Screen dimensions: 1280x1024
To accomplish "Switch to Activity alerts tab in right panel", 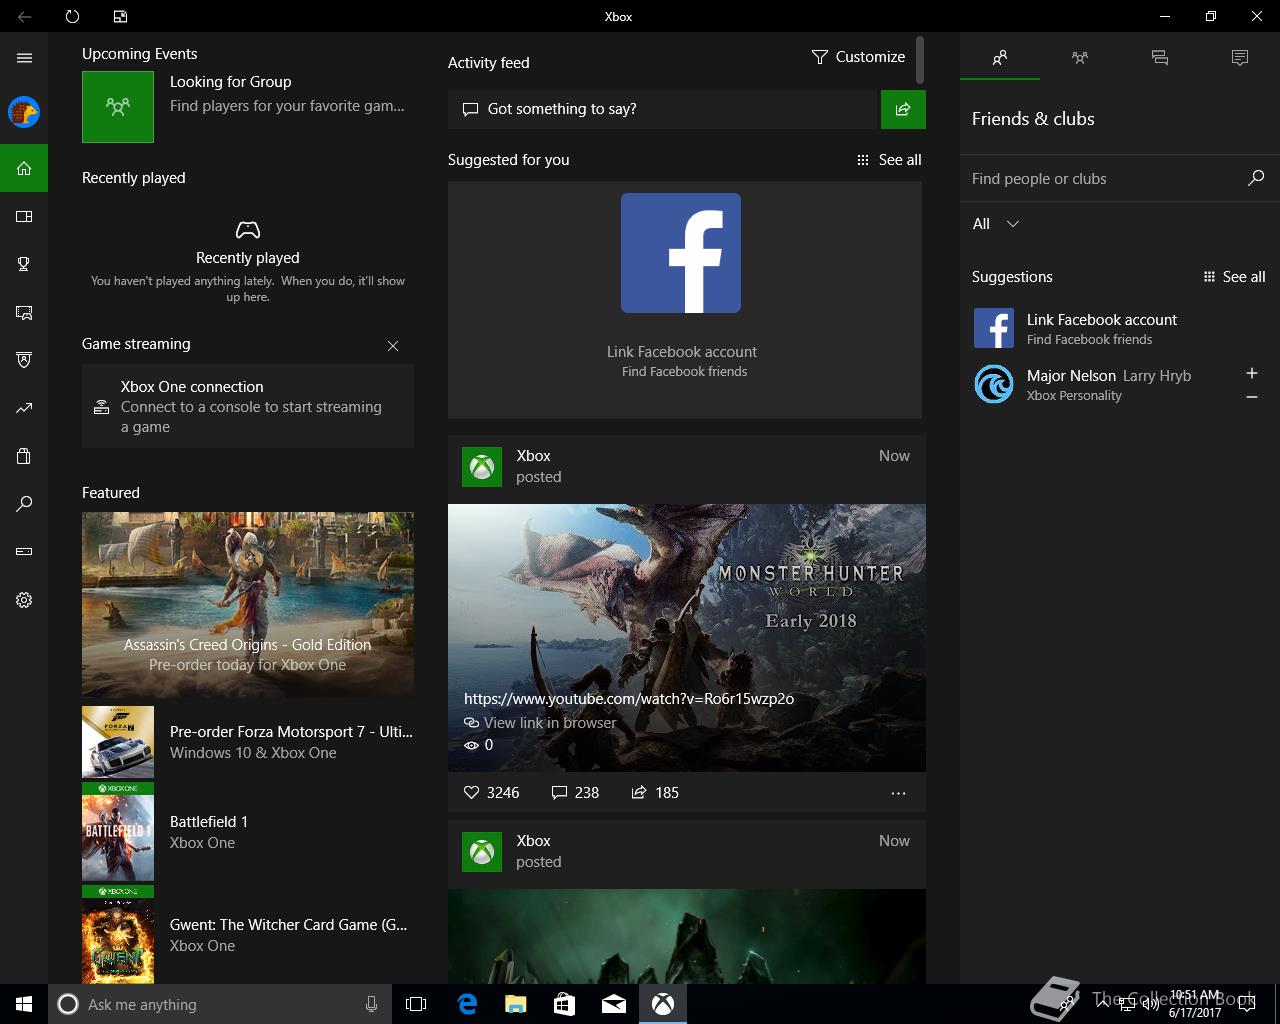I will [1240, 58].
